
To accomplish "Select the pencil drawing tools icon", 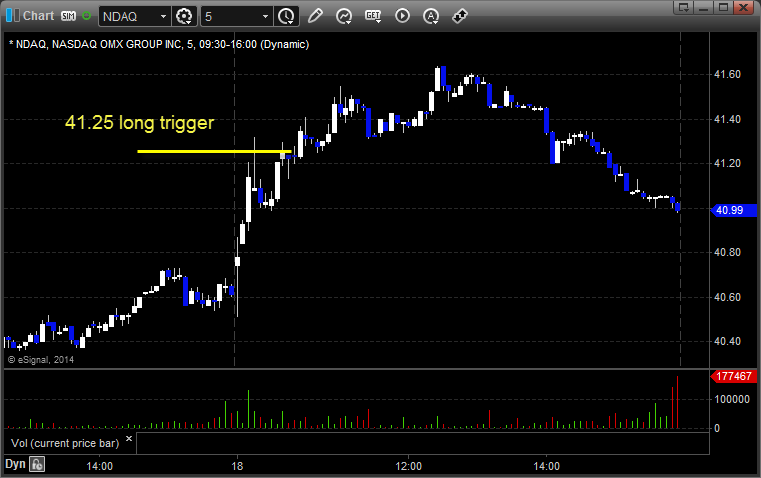I will (x=315, y=16).
